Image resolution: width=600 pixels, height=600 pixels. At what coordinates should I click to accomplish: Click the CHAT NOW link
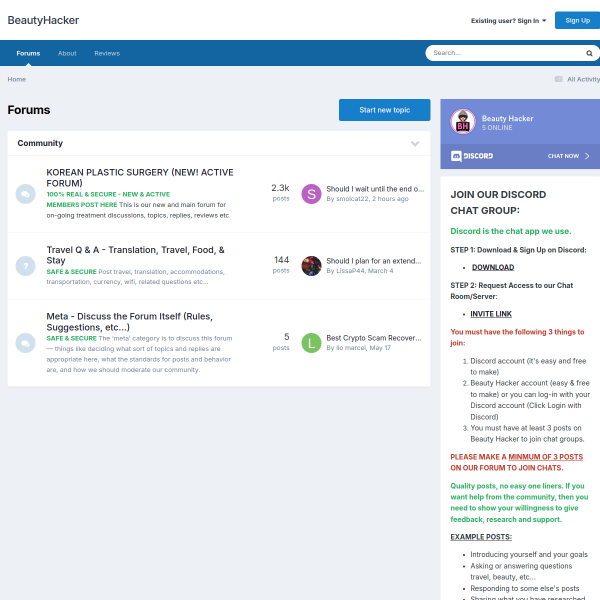coord(563,156)
